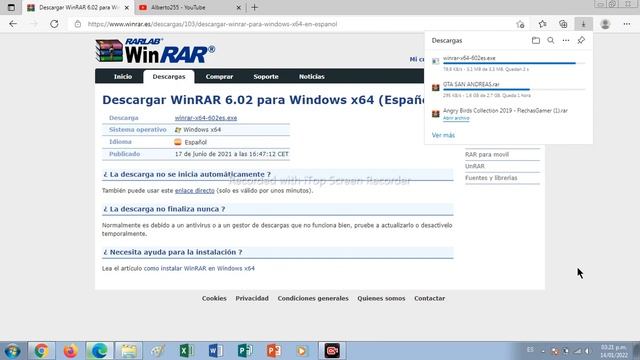The image size is (640, 360).
Task: Add this page to favorites star icon
Action: (x=520, y=24)
